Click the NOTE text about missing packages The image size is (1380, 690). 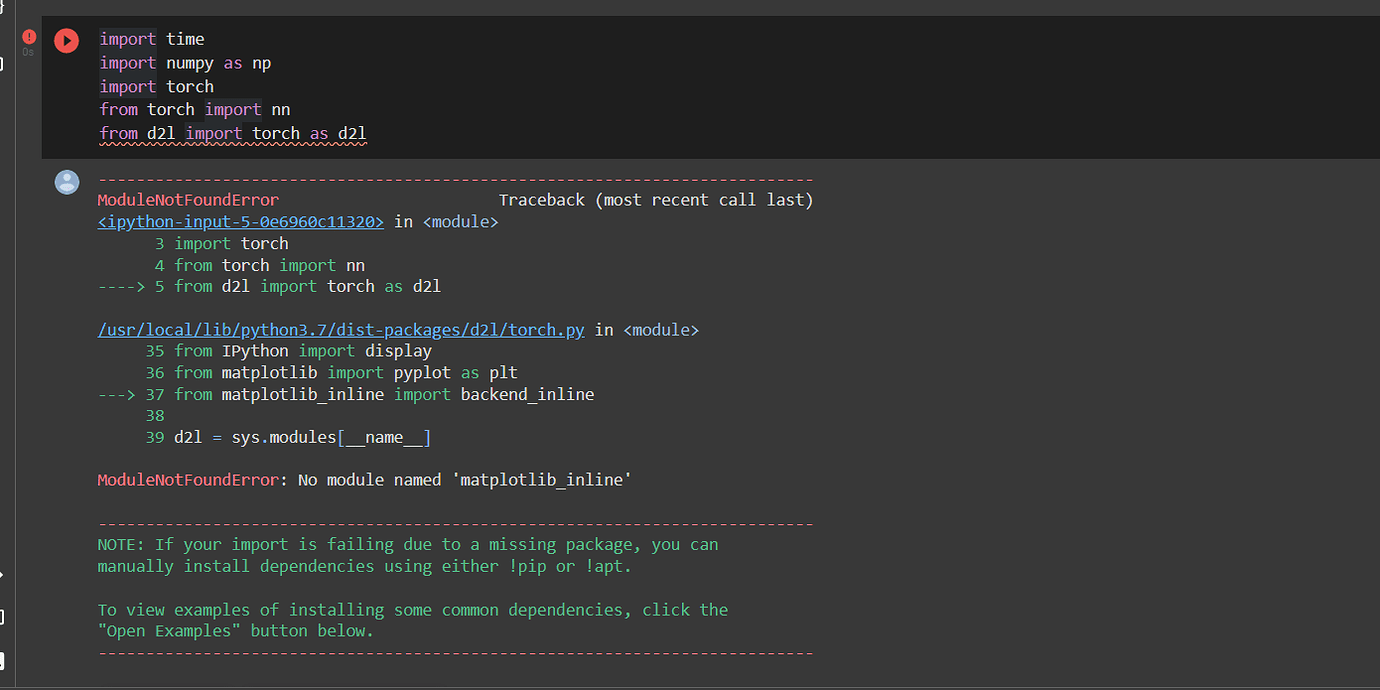coord(400,544)
